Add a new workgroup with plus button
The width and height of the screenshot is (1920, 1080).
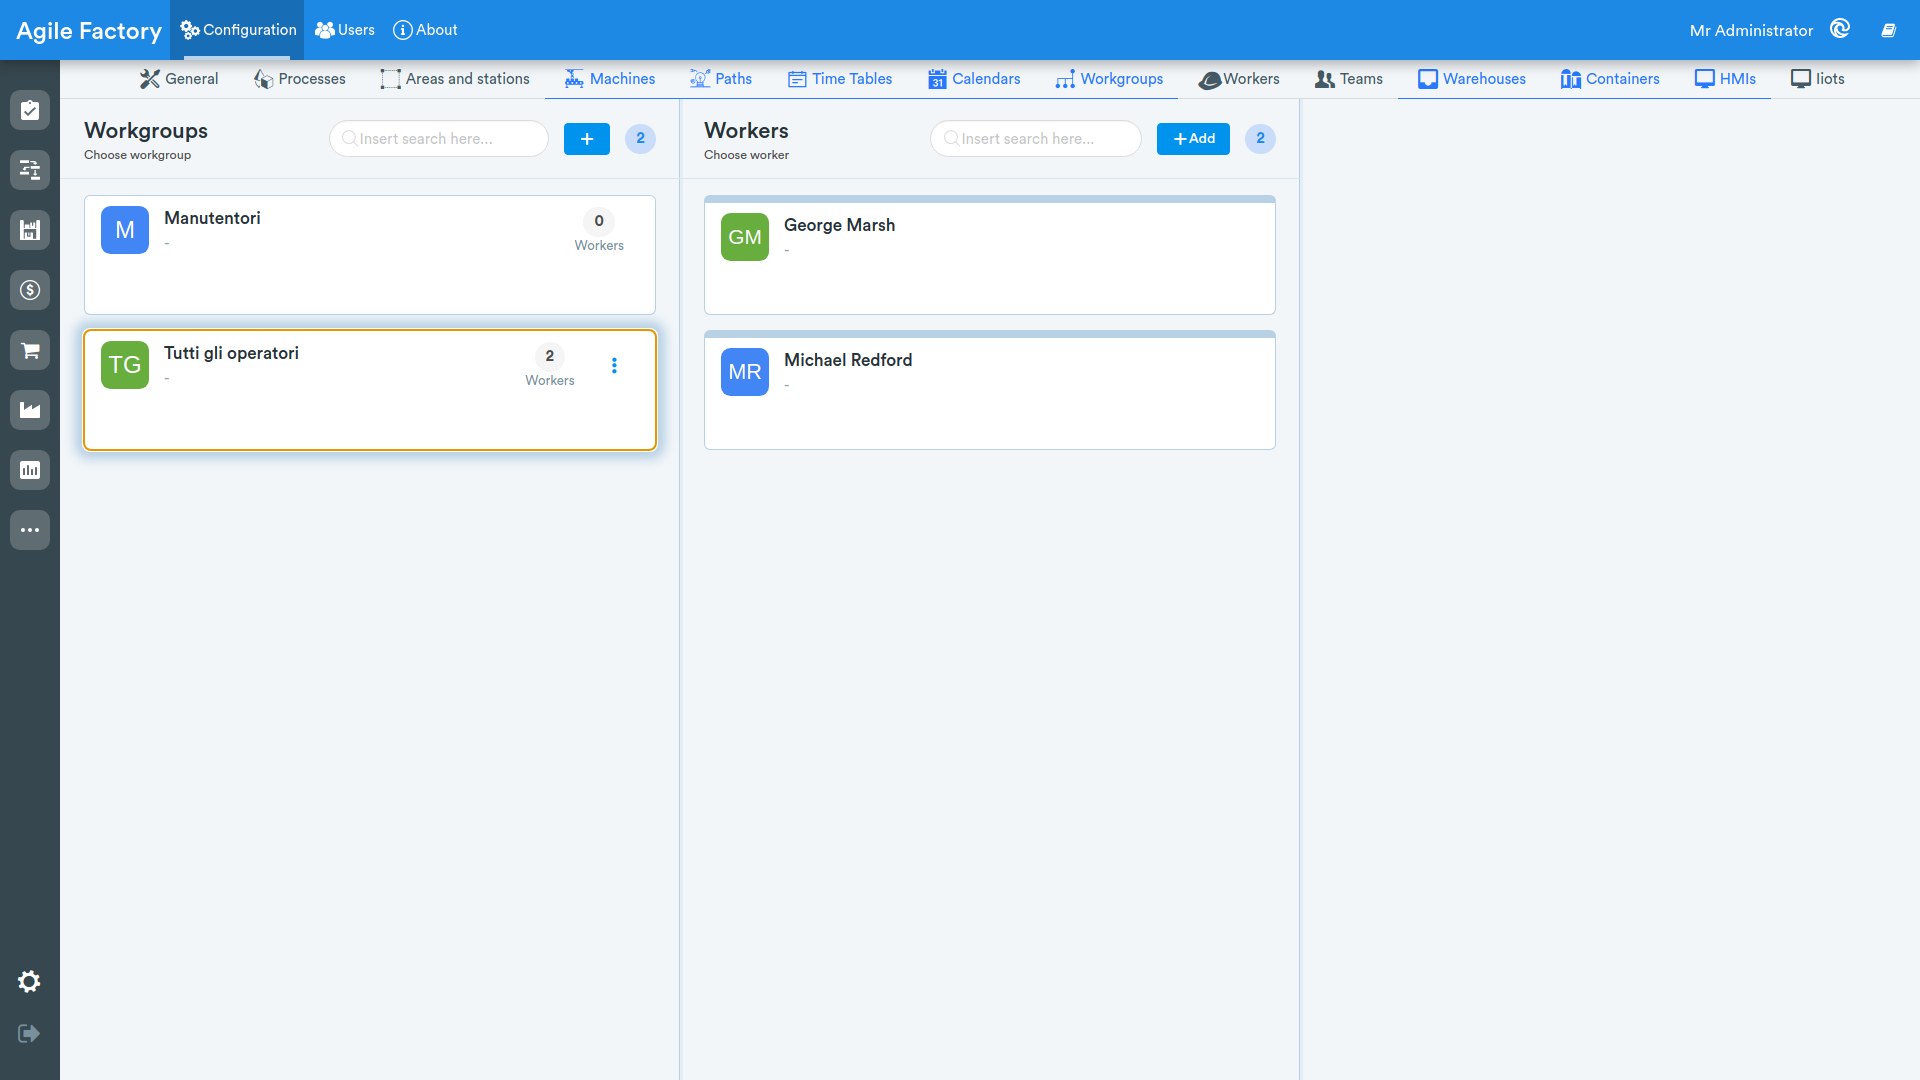587,139
